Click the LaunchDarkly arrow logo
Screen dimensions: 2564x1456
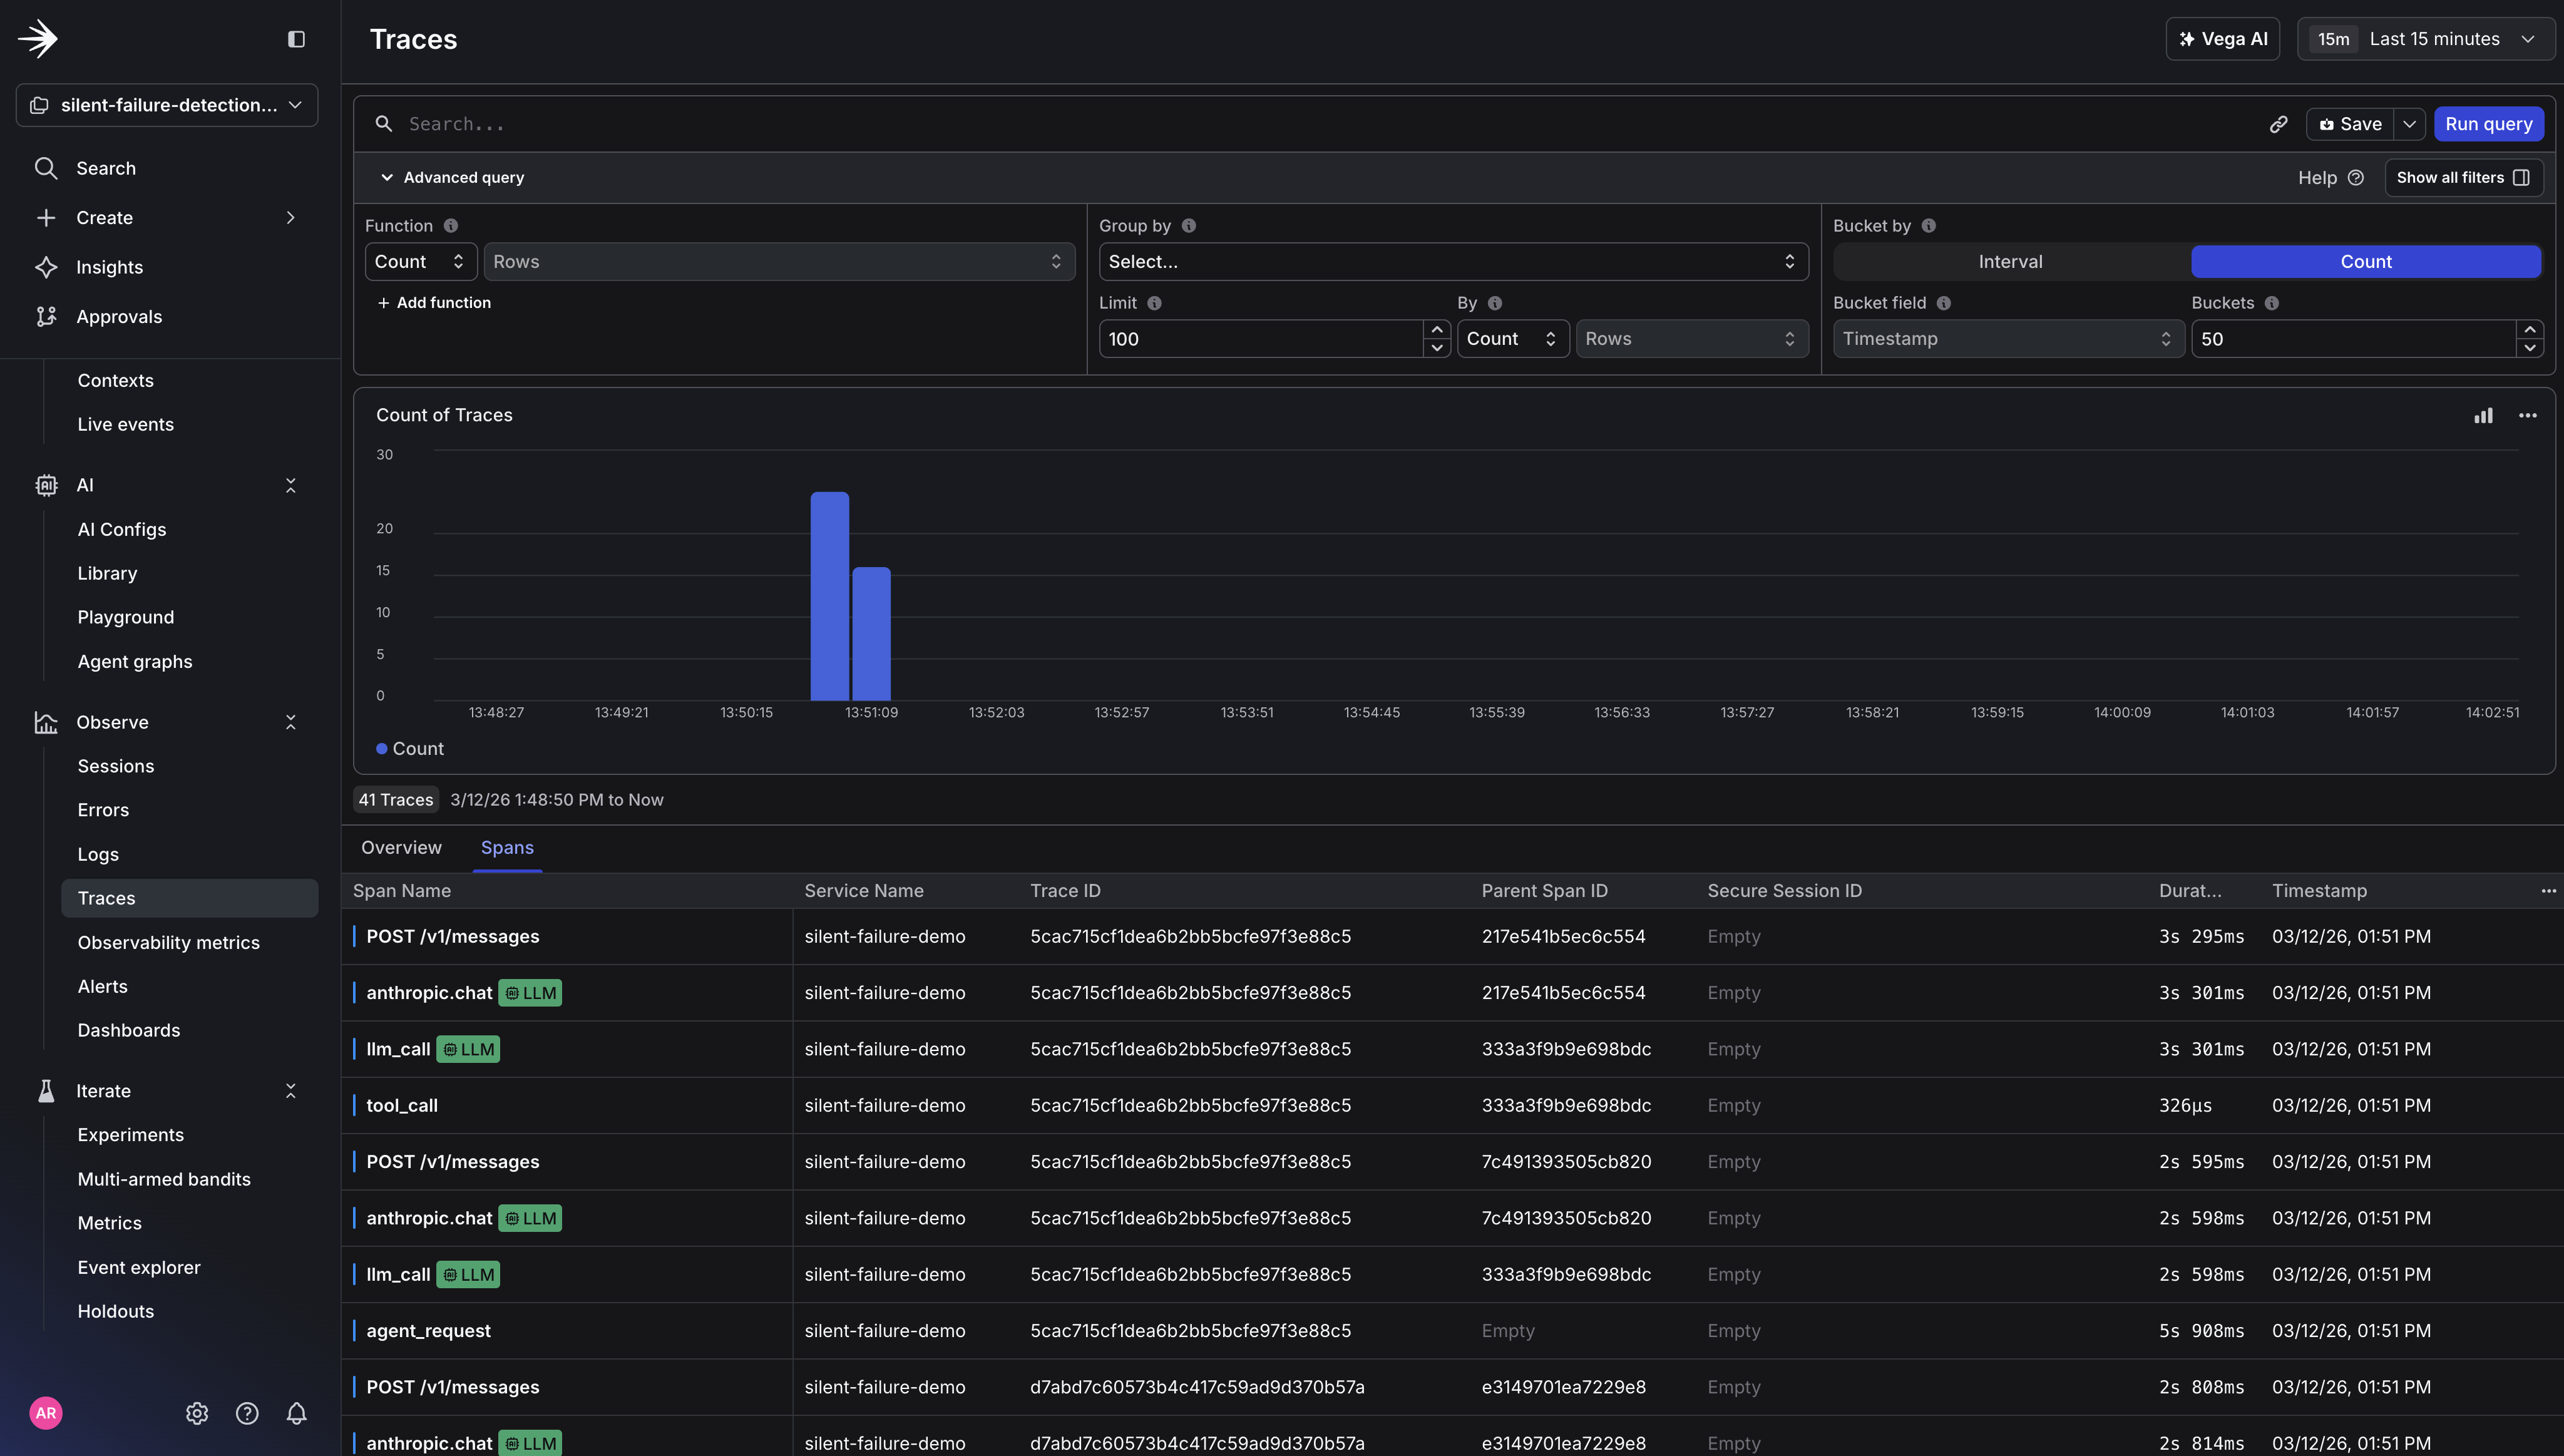pos(38,38)
